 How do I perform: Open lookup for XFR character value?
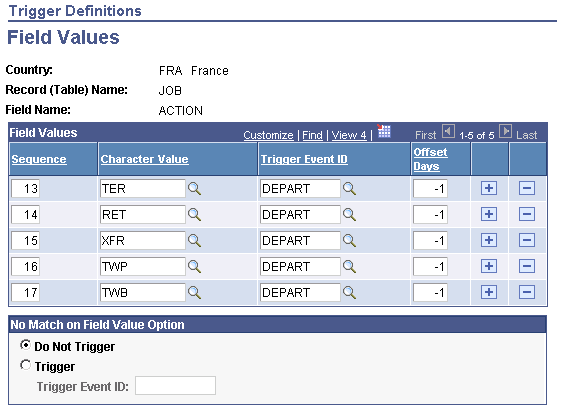(194, 240)
